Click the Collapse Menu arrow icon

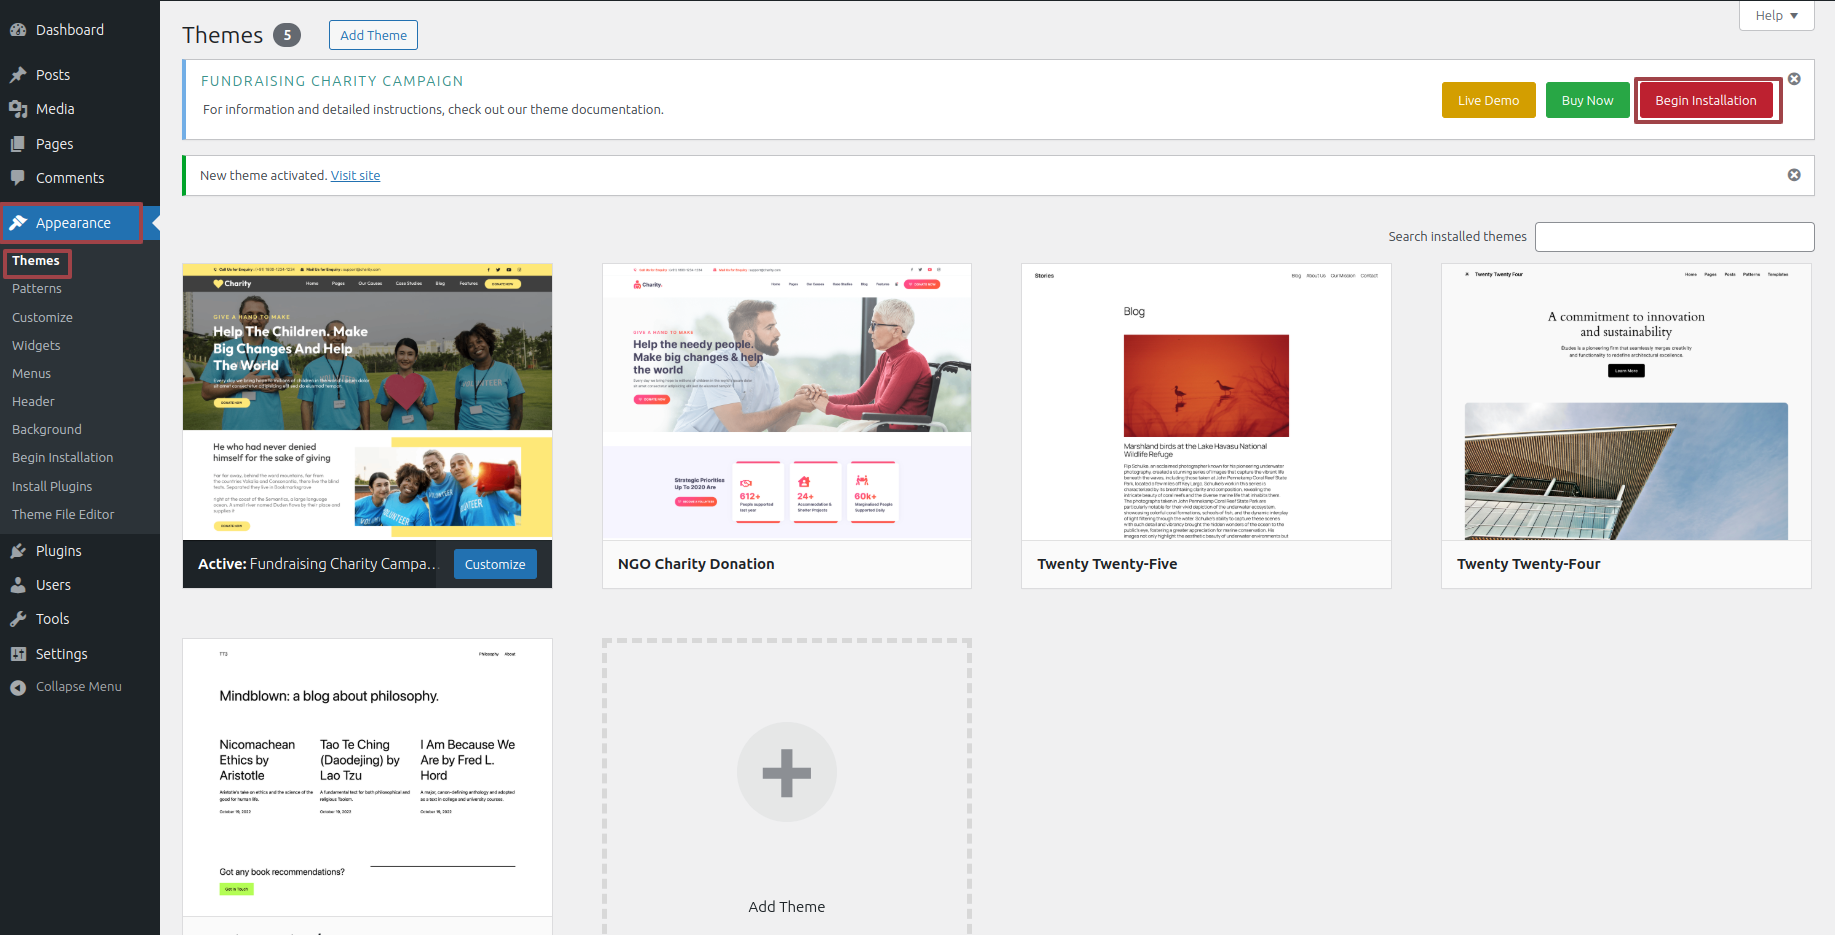[18, 687]
